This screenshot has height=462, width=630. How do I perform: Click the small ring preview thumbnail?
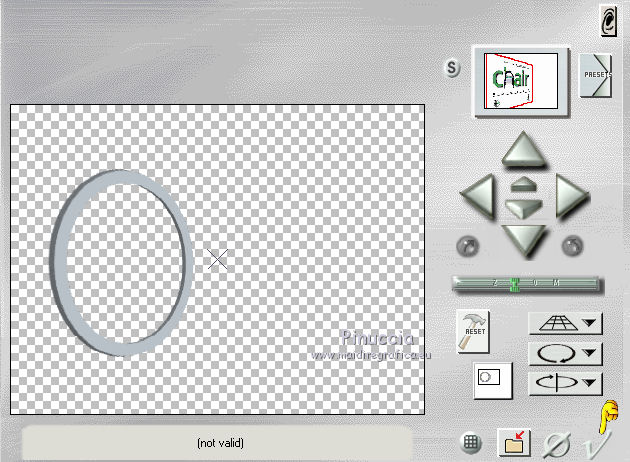[x=493, y=380]
